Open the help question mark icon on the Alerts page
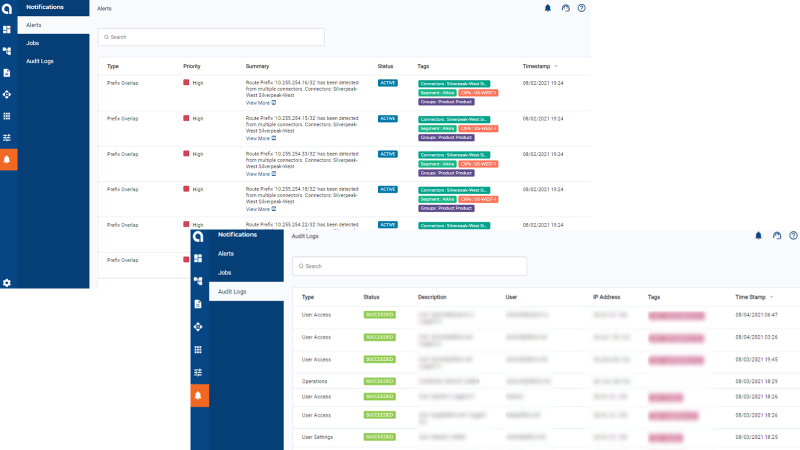 581,8
